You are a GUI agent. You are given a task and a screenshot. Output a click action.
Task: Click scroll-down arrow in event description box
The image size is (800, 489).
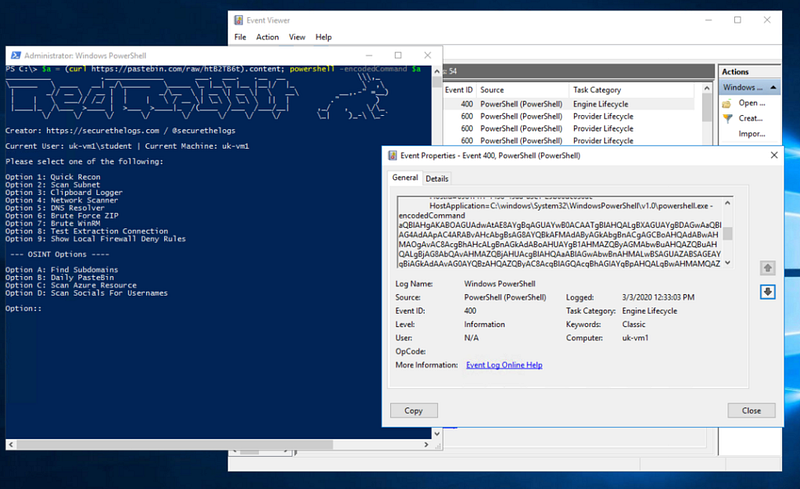point(728,263)
